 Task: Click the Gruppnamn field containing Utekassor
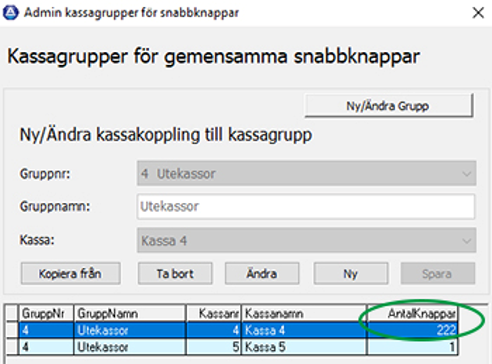(x=306, y=206)
